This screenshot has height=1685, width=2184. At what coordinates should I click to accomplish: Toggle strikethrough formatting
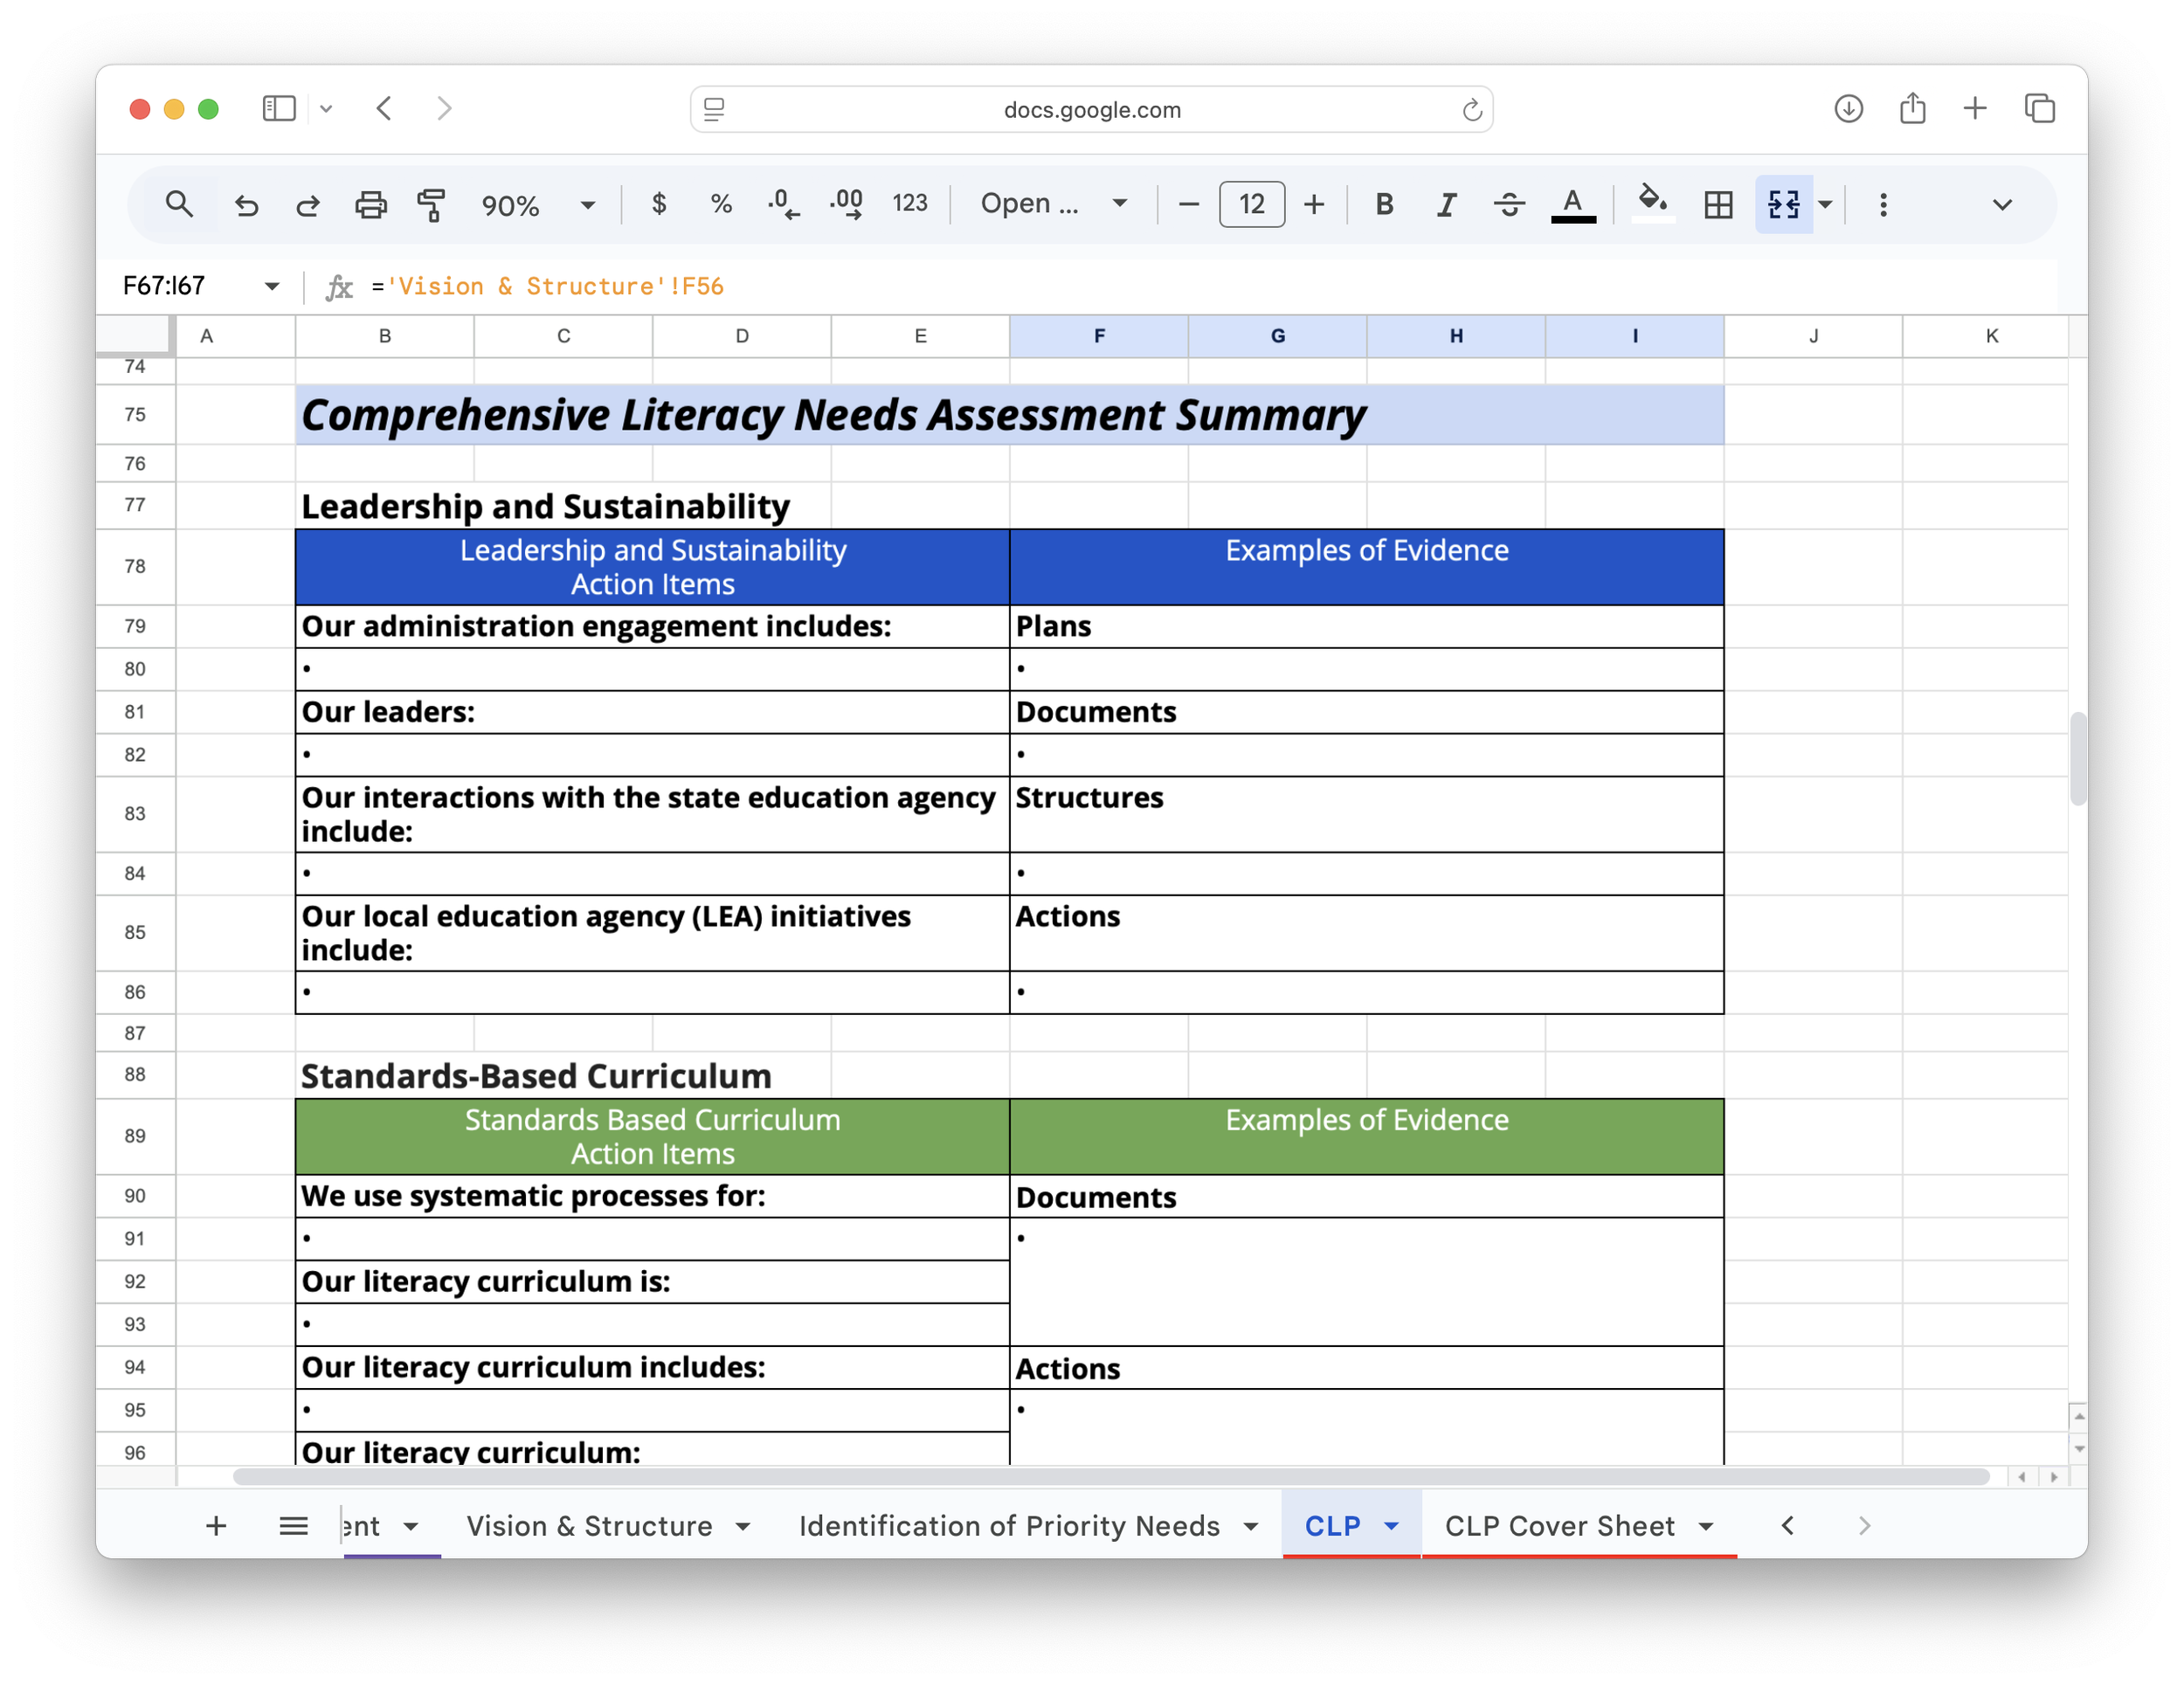[x=1509, y=204]
